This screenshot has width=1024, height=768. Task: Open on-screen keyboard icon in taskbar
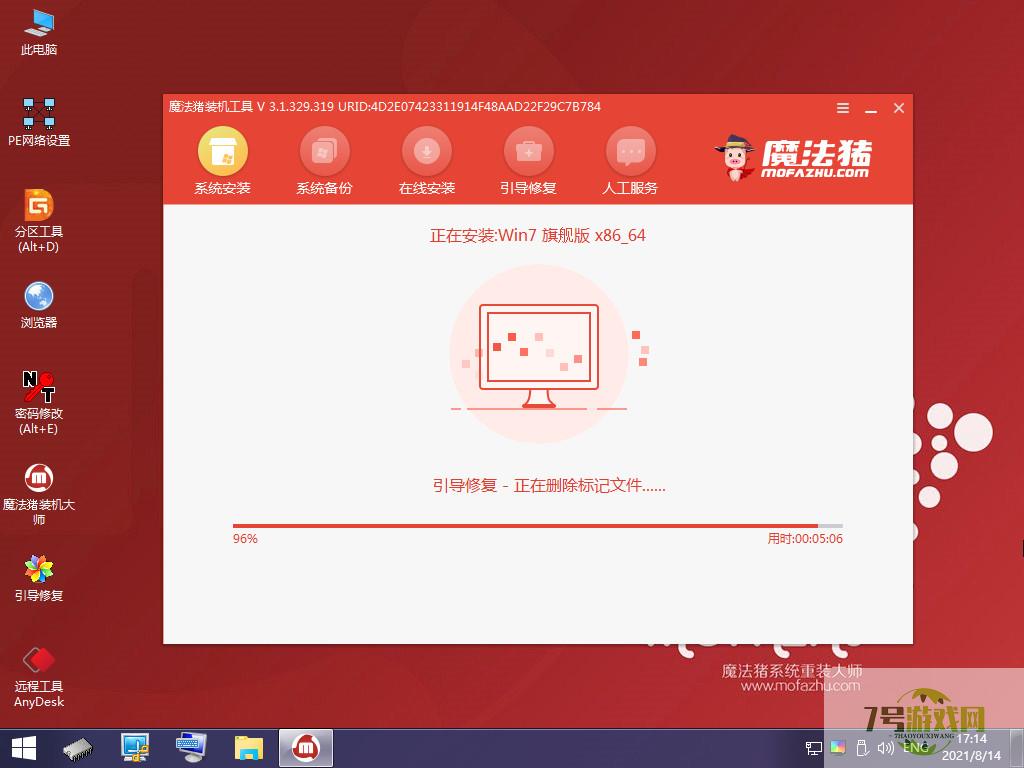pyautogui.click(x=191, y=748)
